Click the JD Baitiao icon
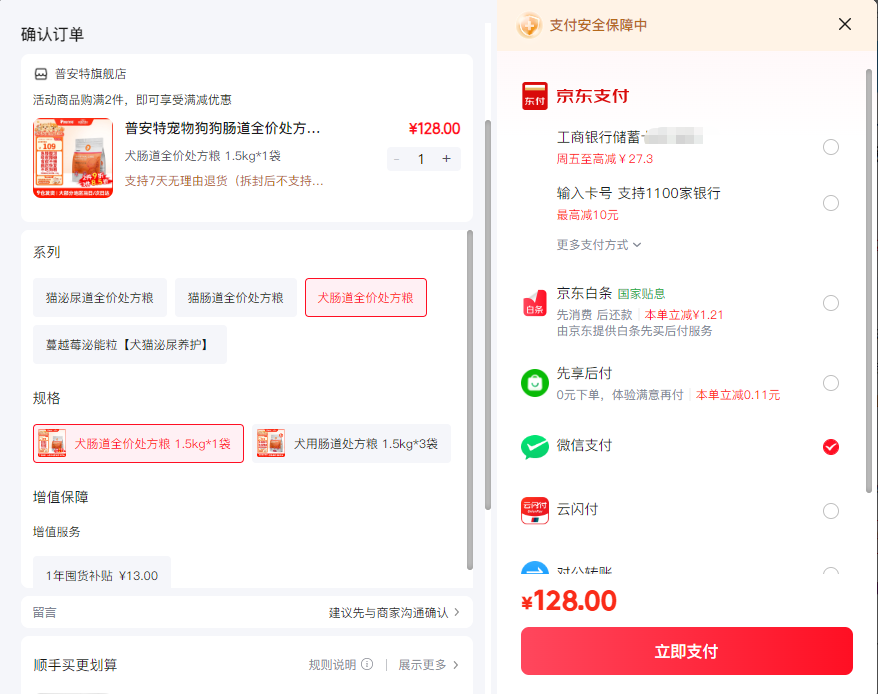The image size is (878, 694). click(x=535, y=302)
